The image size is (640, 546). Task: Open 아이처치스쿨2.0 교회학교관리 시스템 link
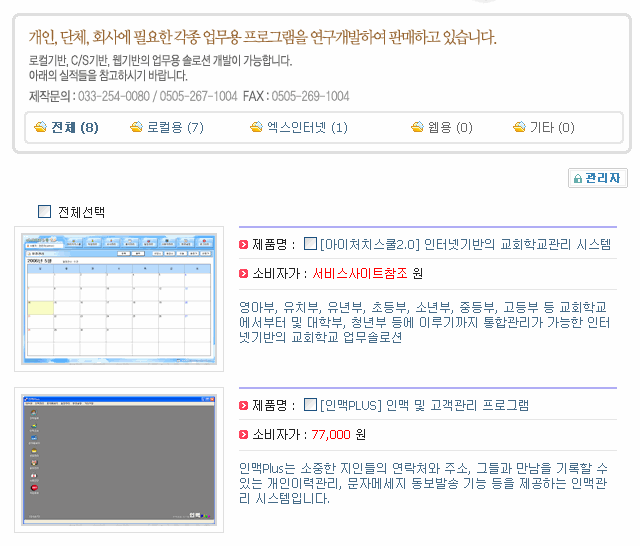point(465,244)
